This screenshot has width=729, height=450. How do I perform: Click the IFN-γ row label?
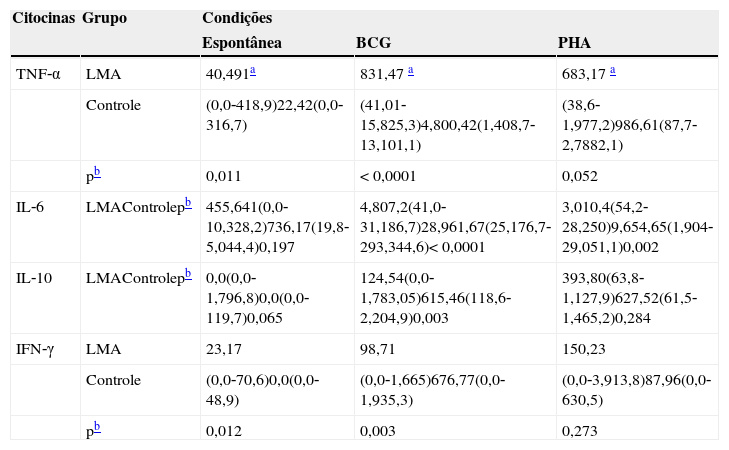36,349
